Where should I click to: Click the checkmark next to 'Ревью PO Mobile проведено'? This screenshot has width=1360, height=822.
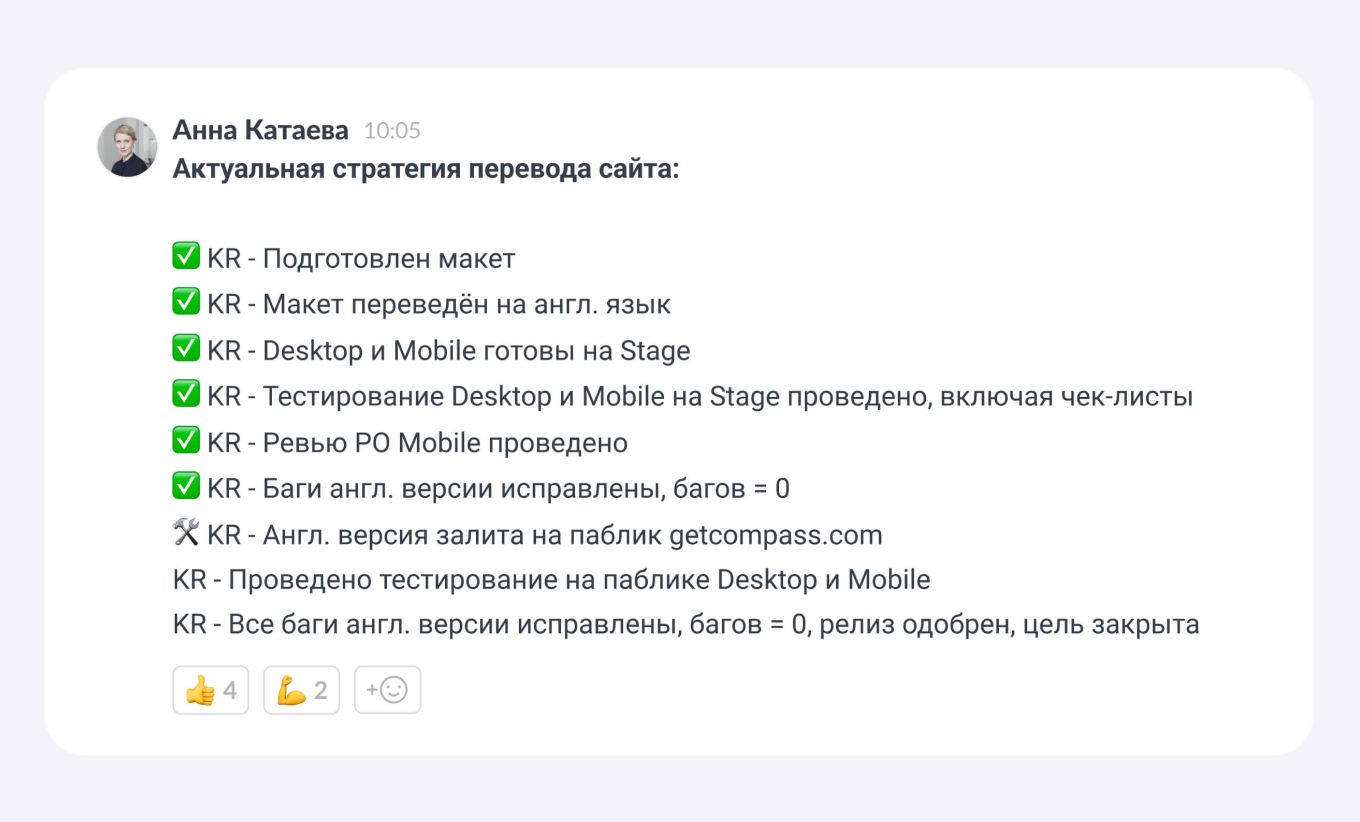pos(186,441)
